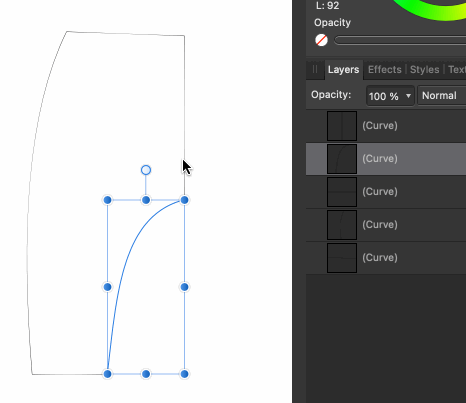The image size is (466, 403).
Task: Click the top-center selection handle
Action: 146,200
